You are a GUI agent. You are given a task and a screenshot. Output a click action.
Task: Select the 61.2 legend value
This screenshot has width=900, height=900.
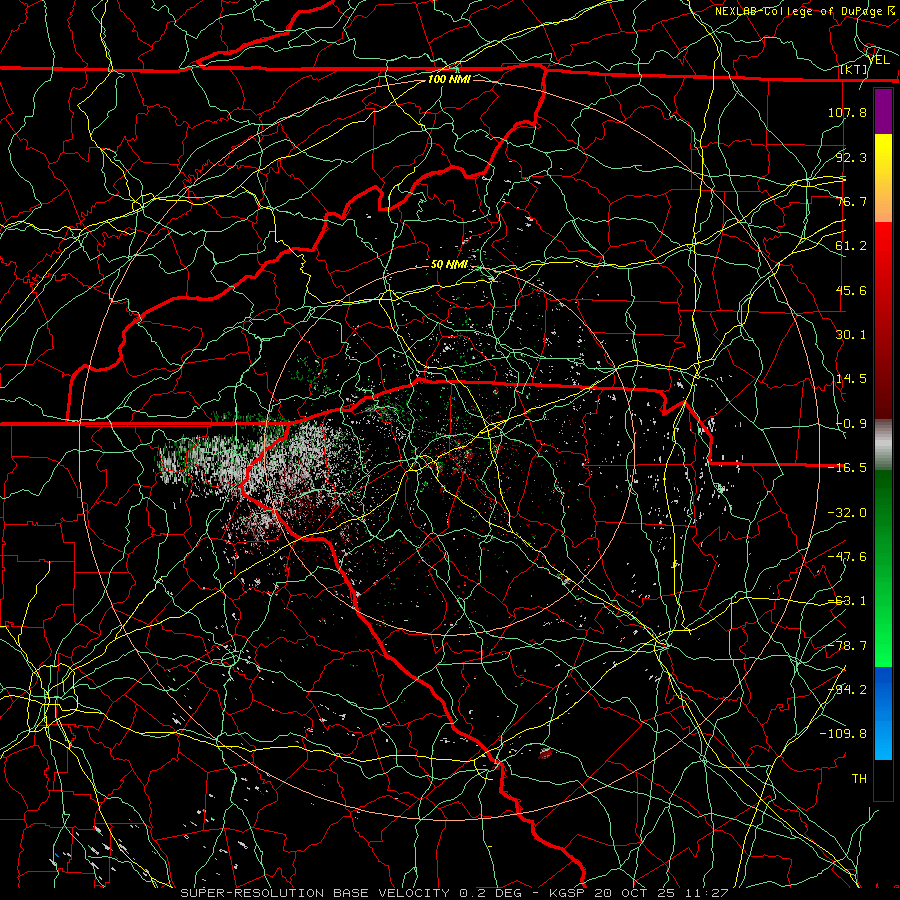click(851, 246)
